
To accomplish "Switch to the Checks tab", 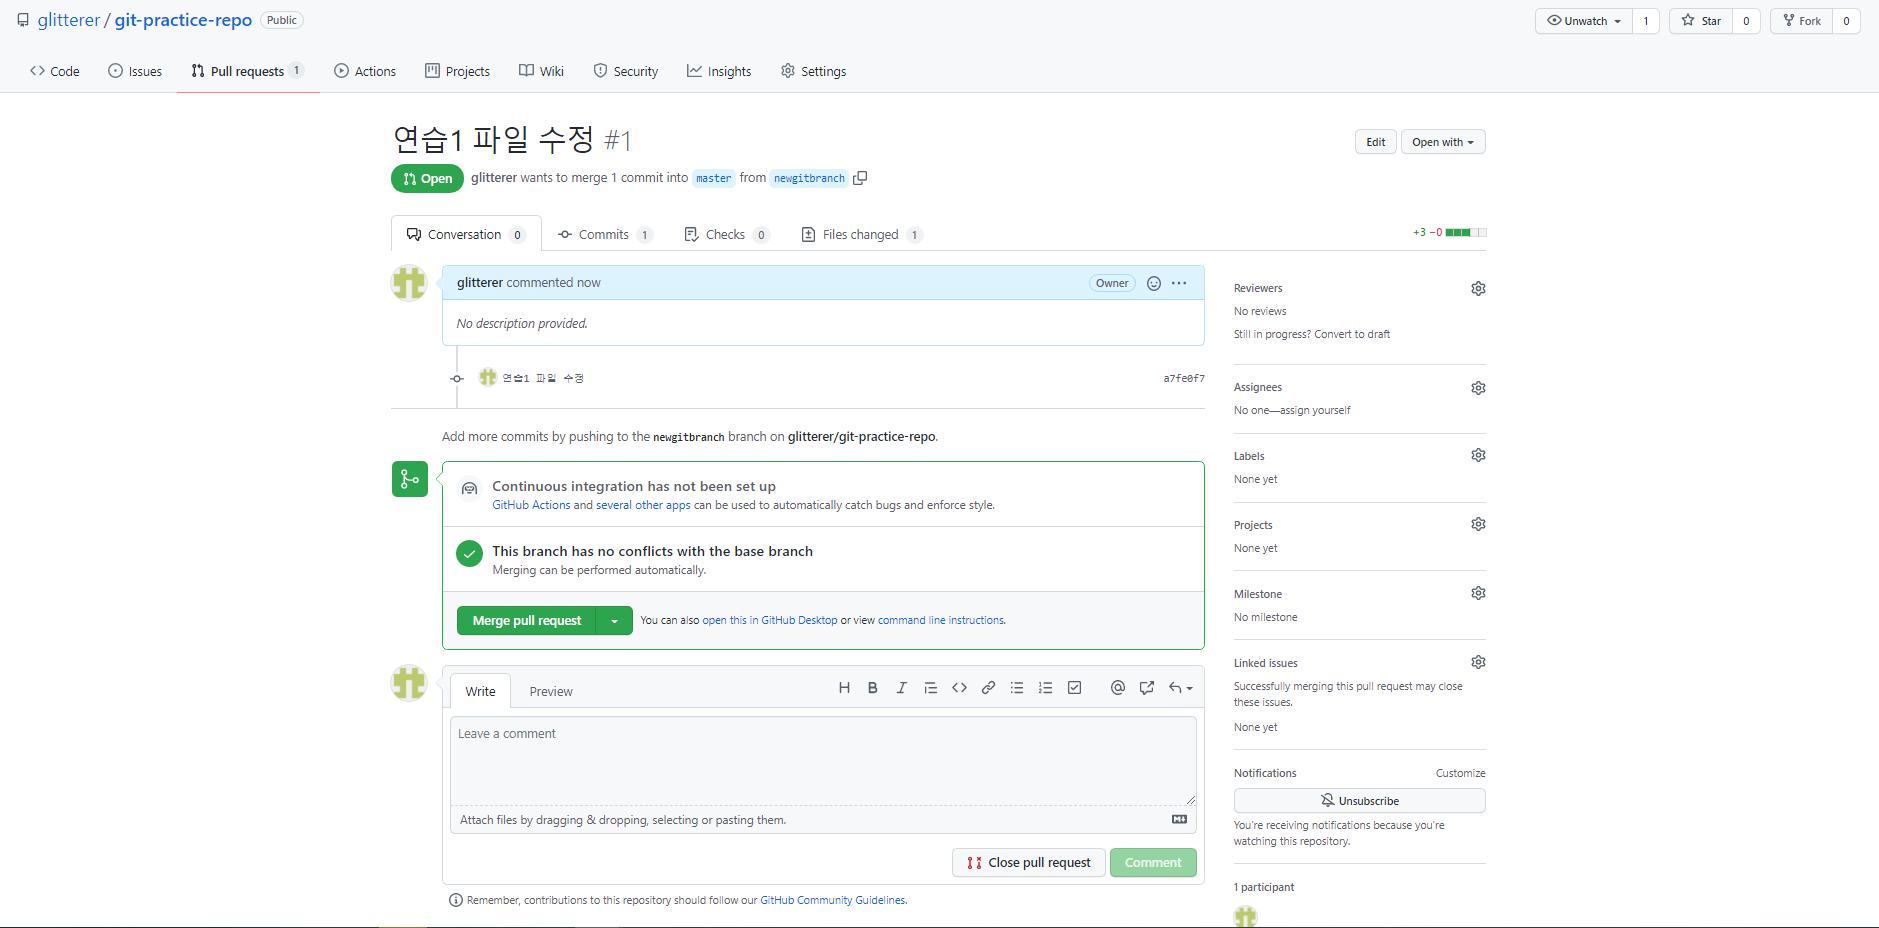I will (726, 235).
